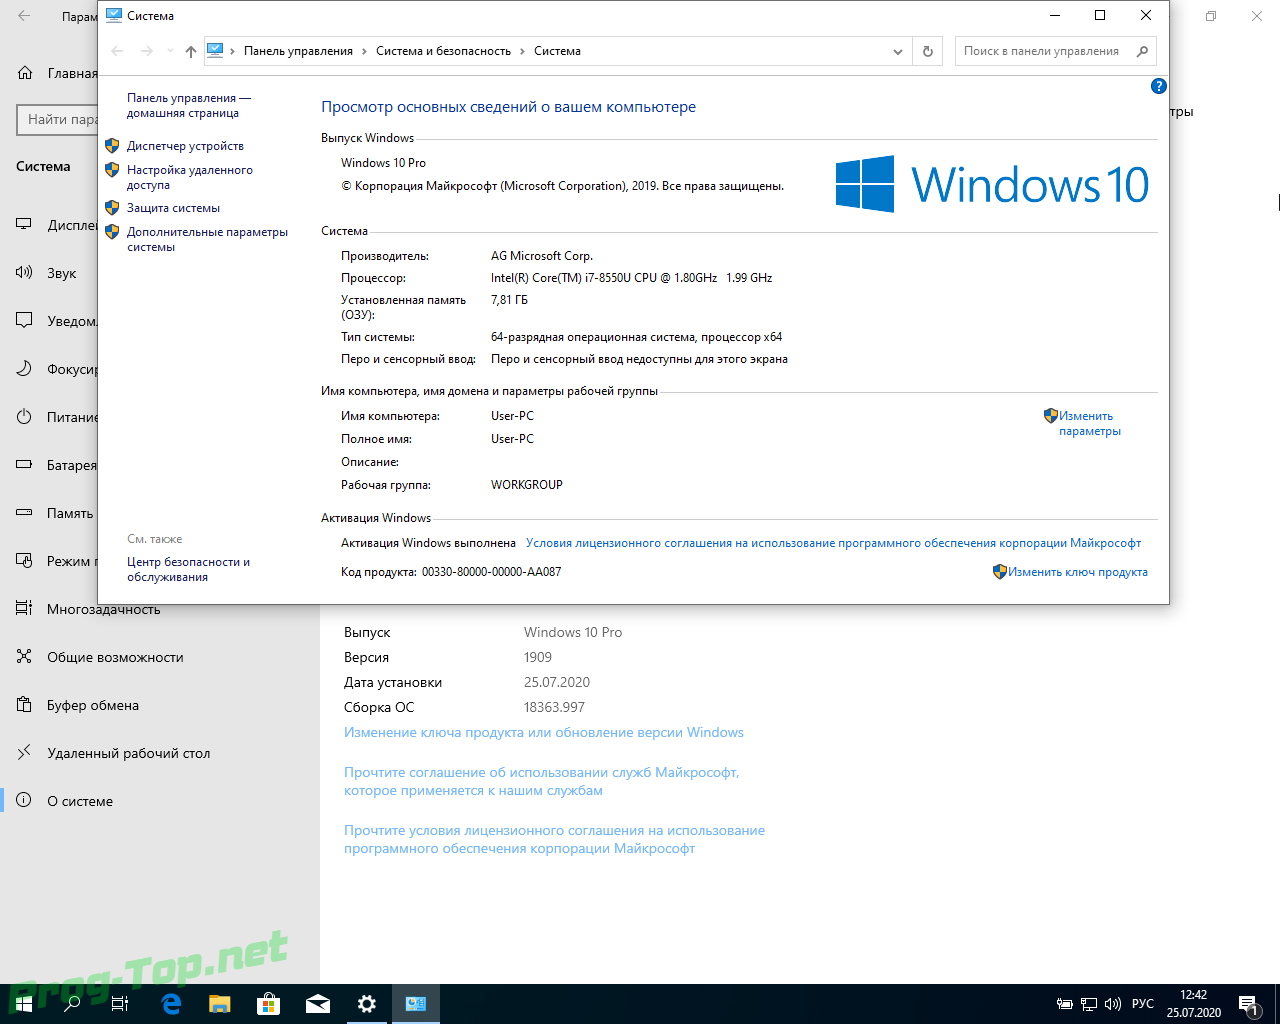Click the back arrow in Settings window
This screenshot has height=1024, width=1280.
[x=24, y=16]
